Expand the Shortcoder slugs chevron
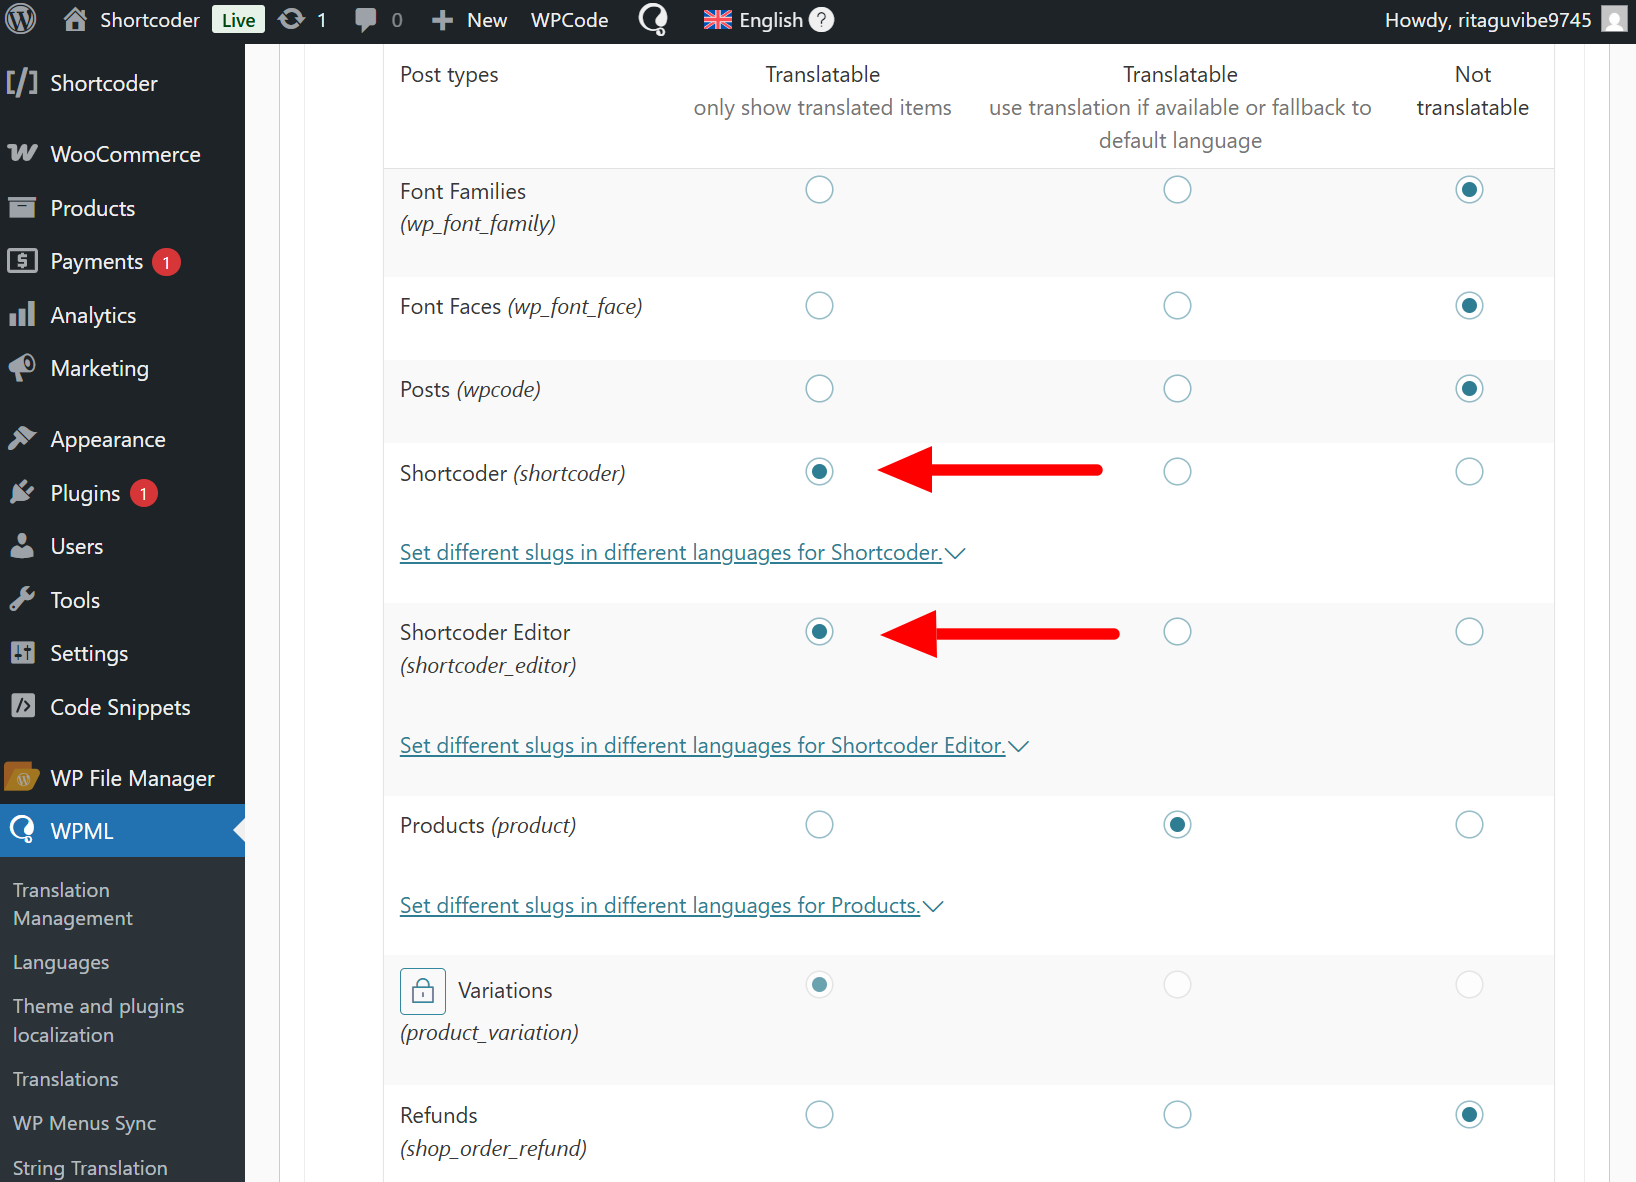 [x=955, y=553]
